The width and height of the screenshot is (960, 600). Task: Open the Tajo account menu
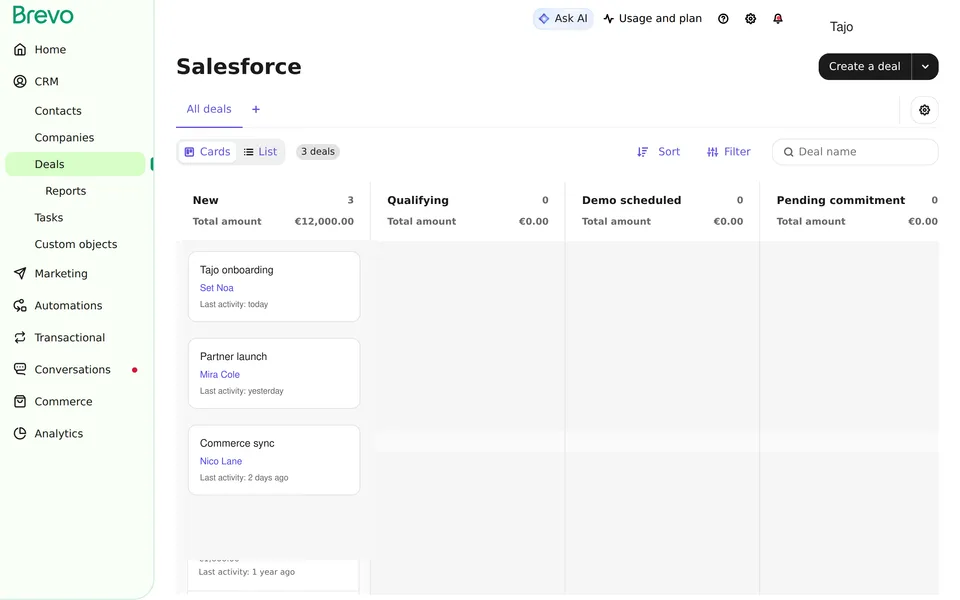point(841,27)
